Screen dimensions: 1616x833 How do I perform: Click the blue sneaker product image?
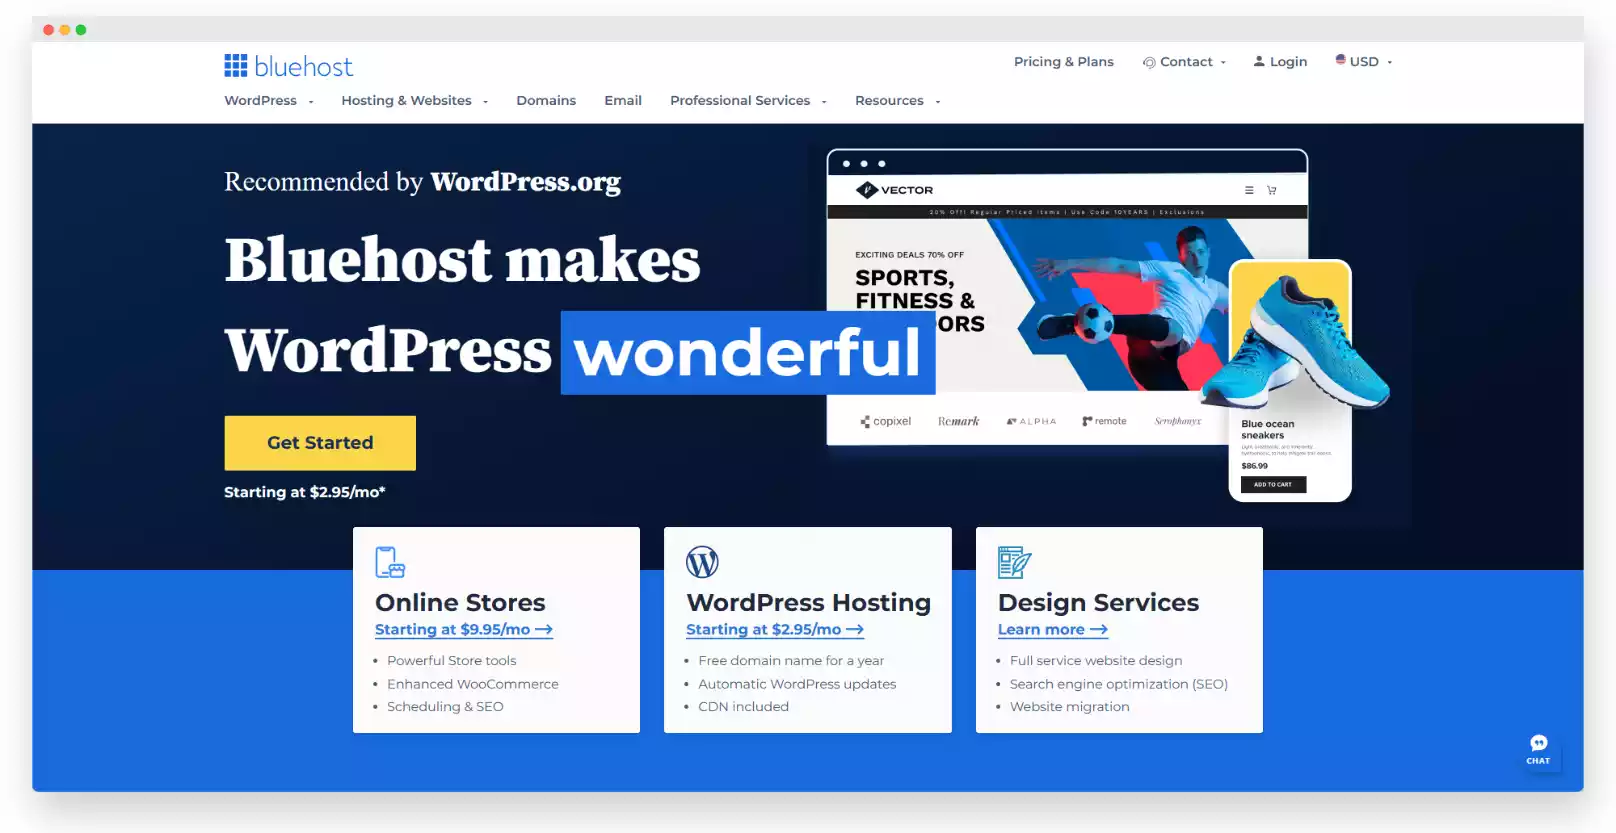pos(1296,340)
